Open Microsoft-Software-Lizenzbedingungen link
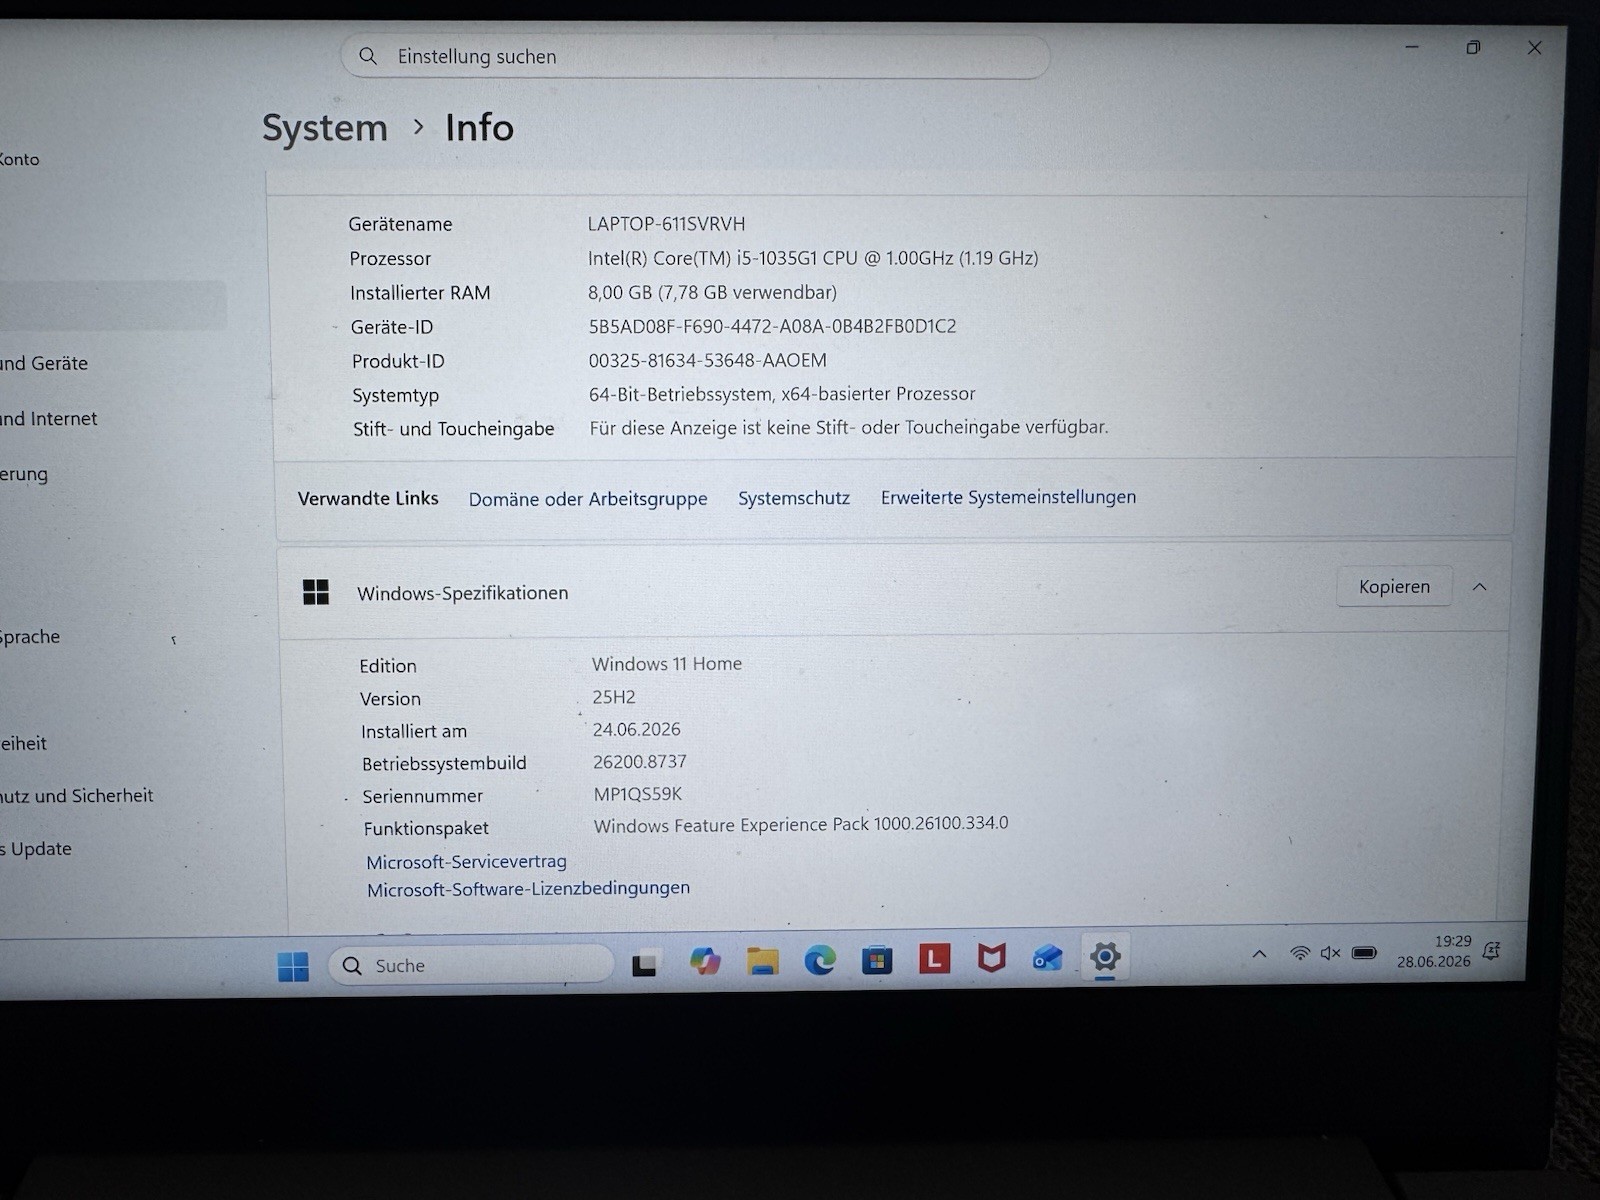This screenshot has width=1600, height=1200. click(x=528, y=888)
